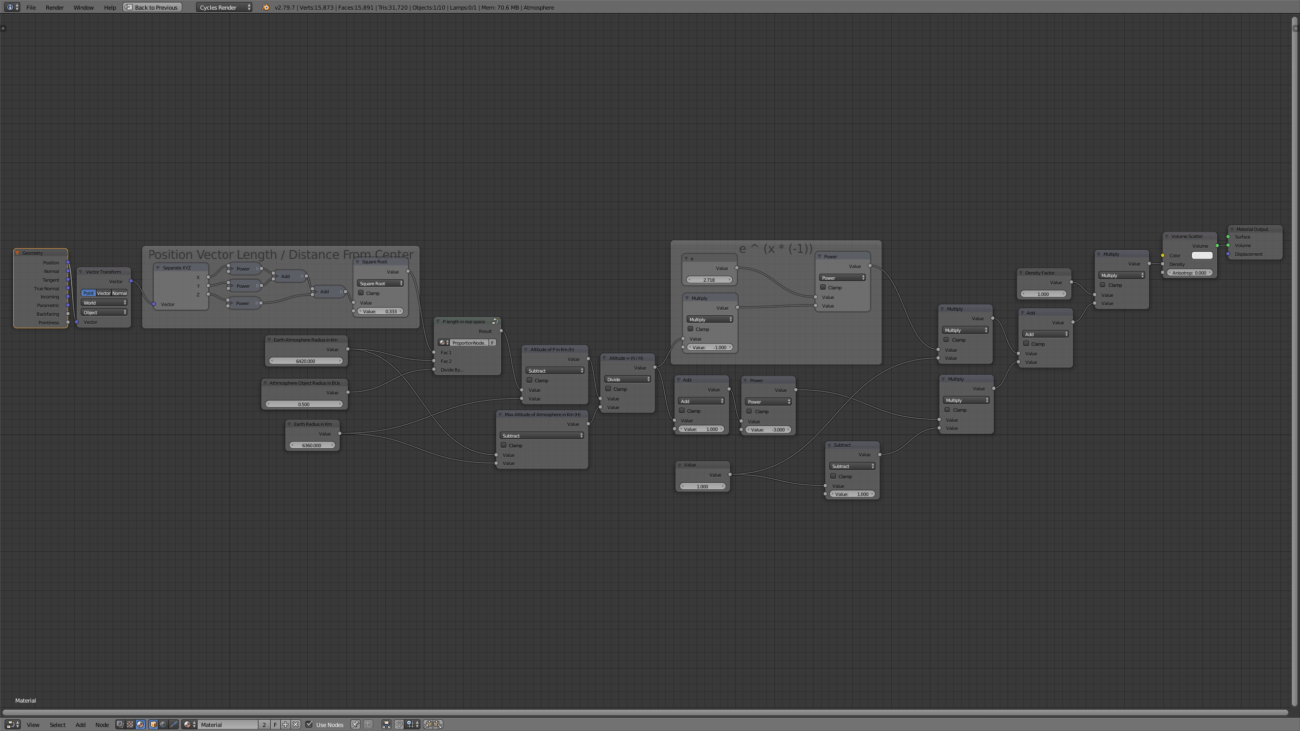
Task: Click group edit icon on P length node
Action: coord(494,322)
